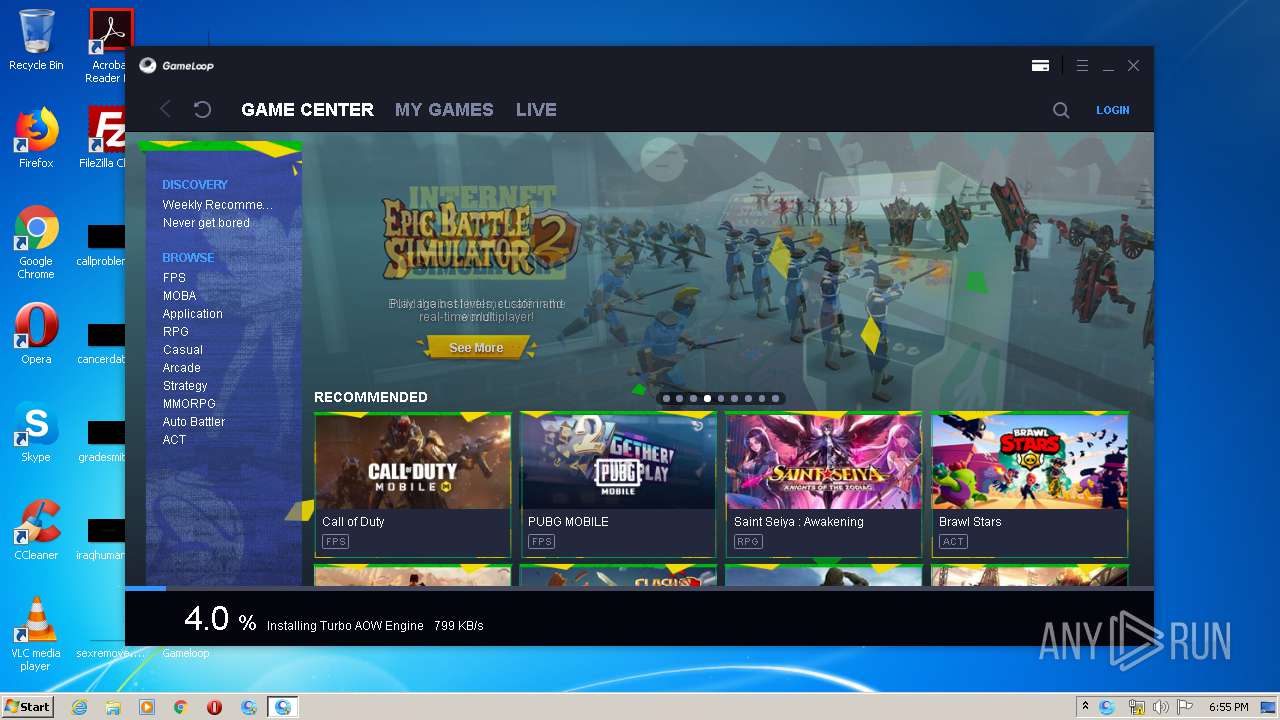Browse the Auto Battler category

[194, 422]
